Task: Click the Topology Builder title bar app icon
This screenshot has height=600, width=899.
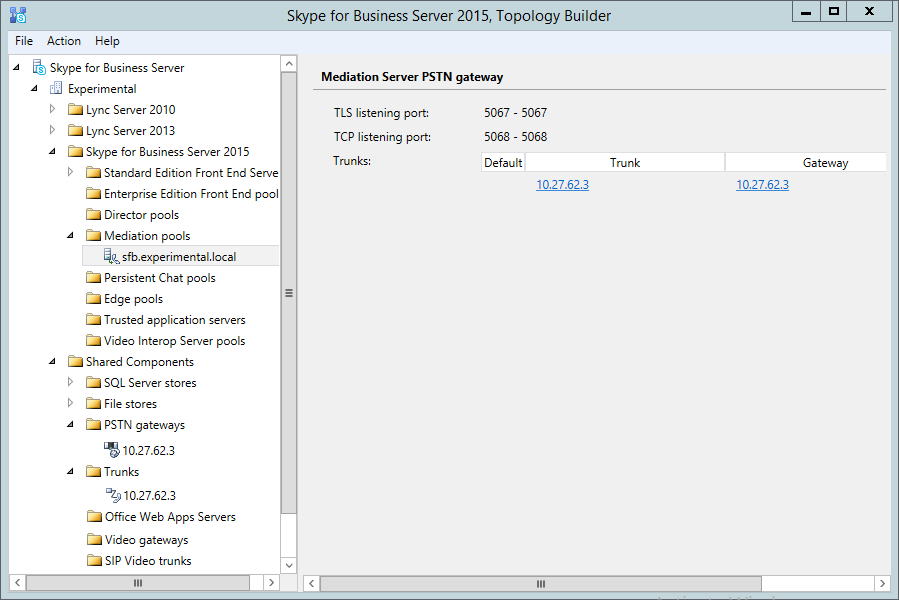Action: pyautogui.click(x=16, y=15)
